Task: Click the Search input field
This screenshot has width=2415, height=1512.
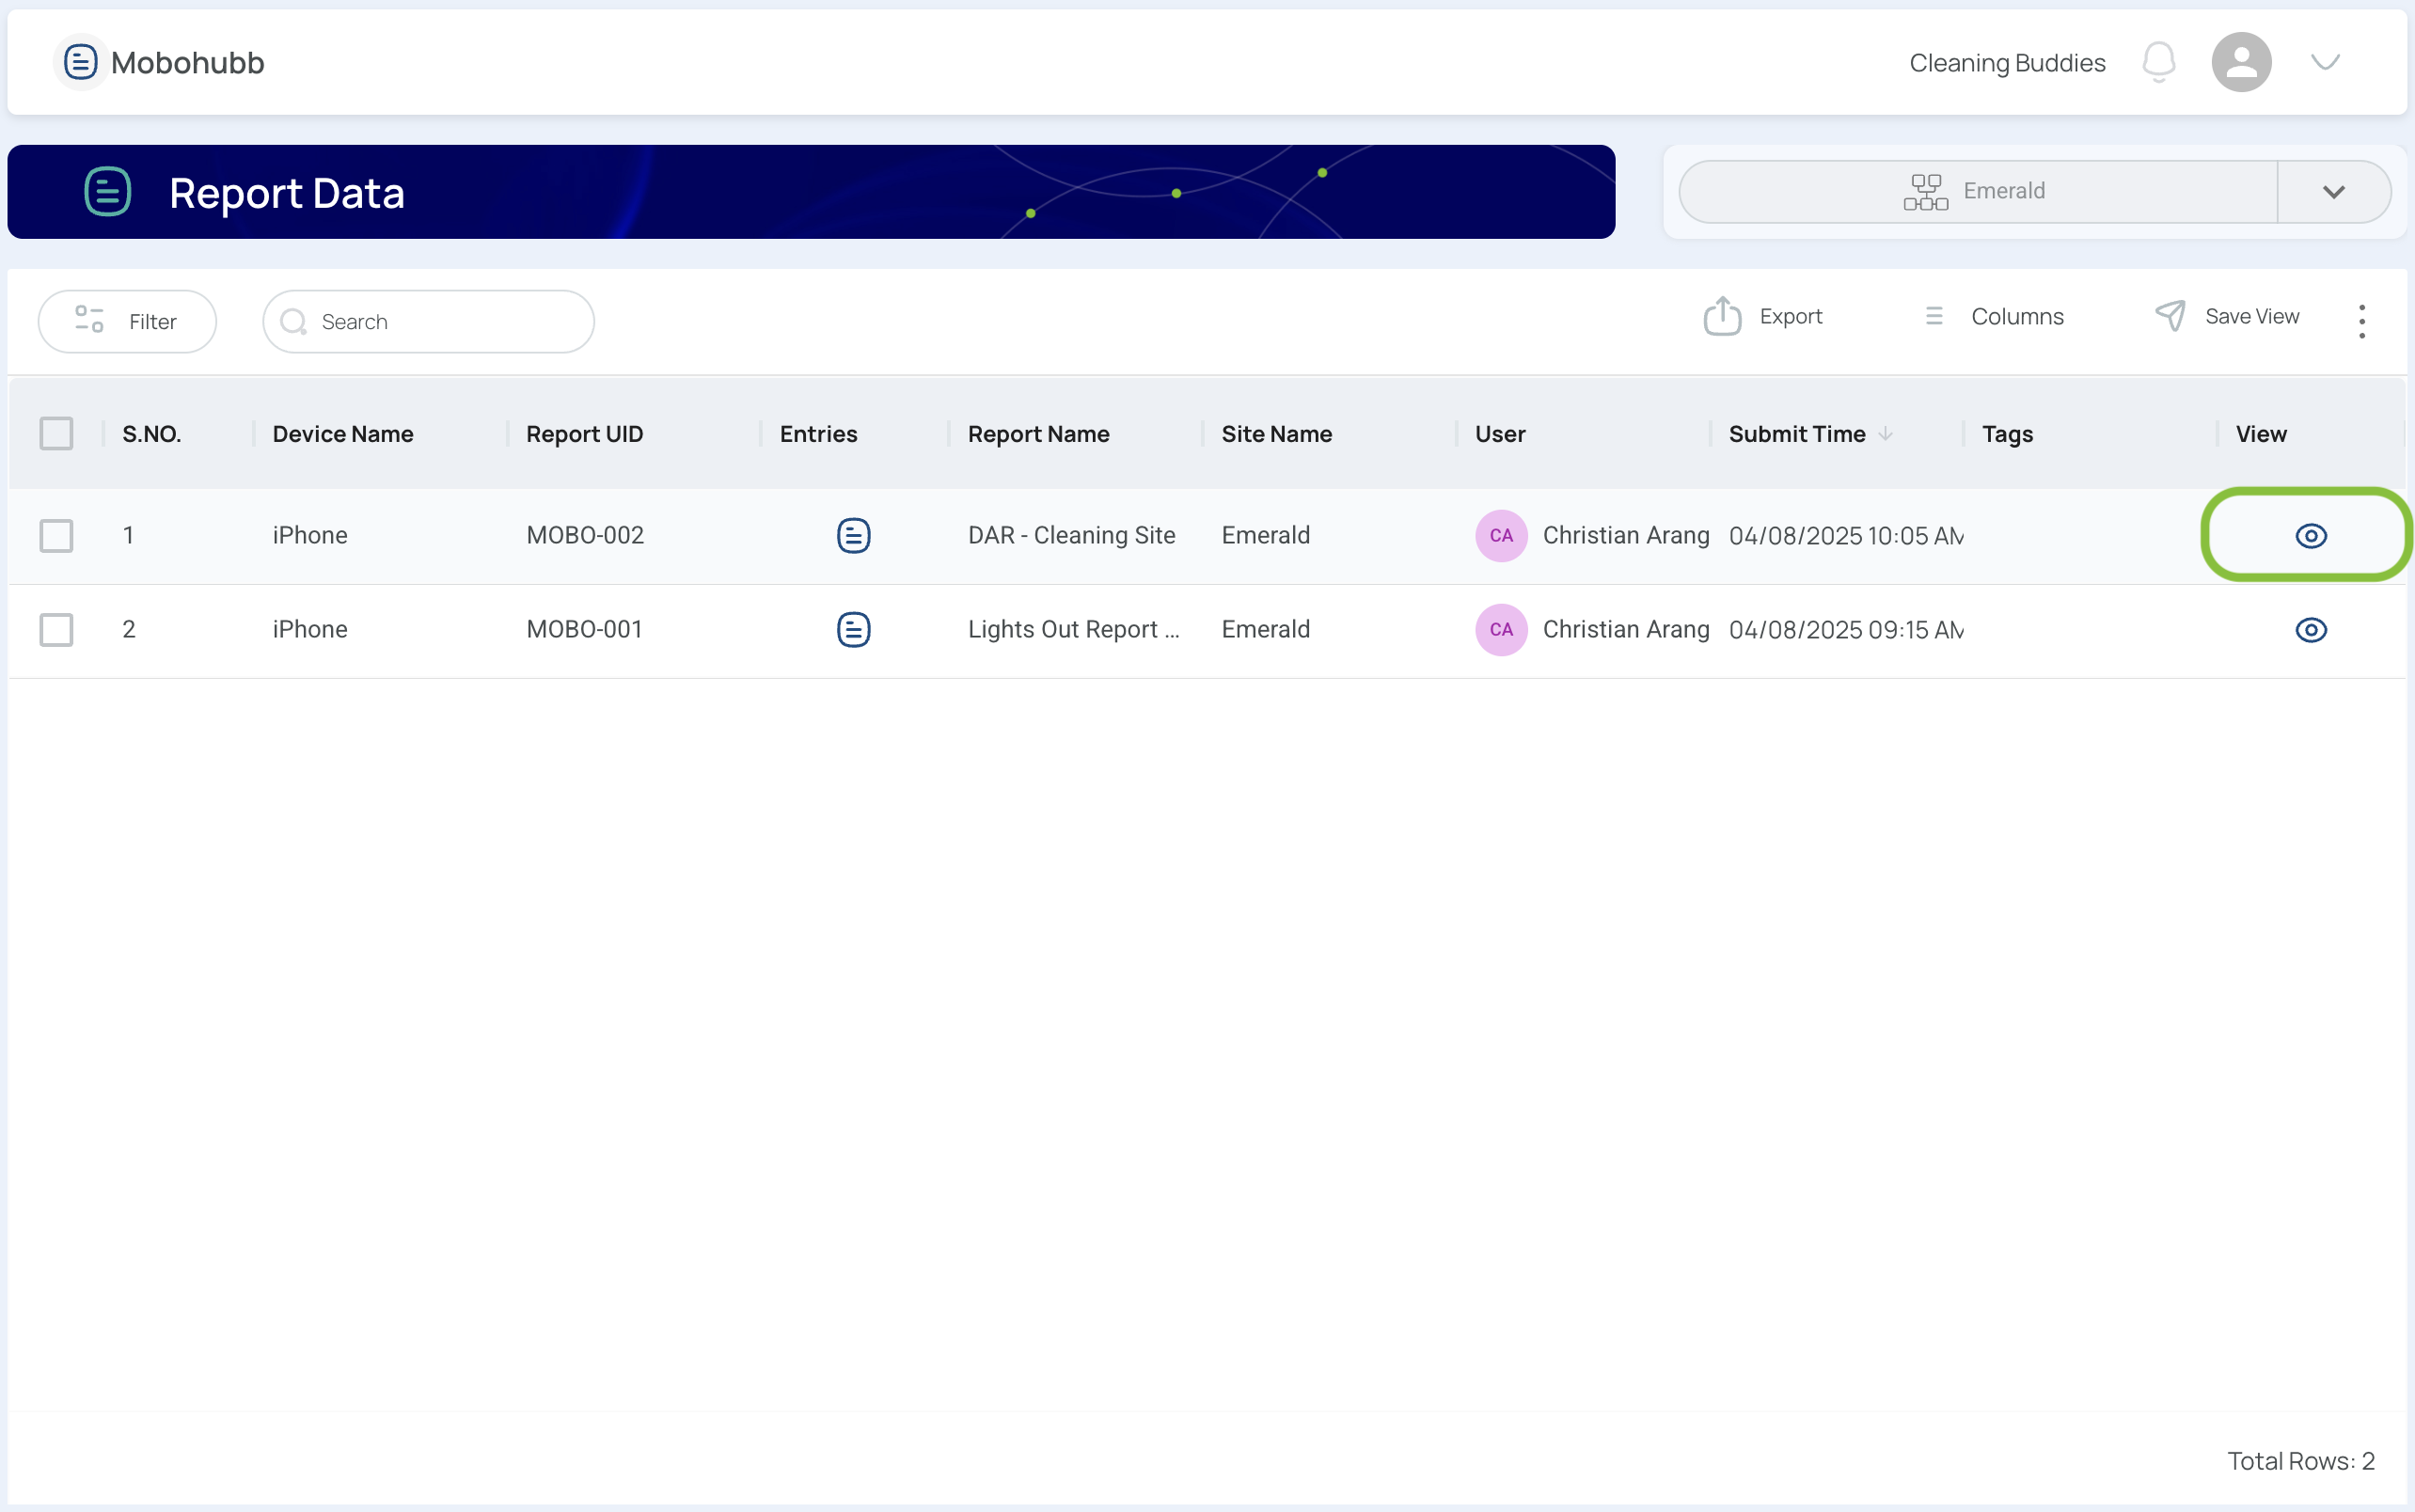Action: click(x=428, y=321)
